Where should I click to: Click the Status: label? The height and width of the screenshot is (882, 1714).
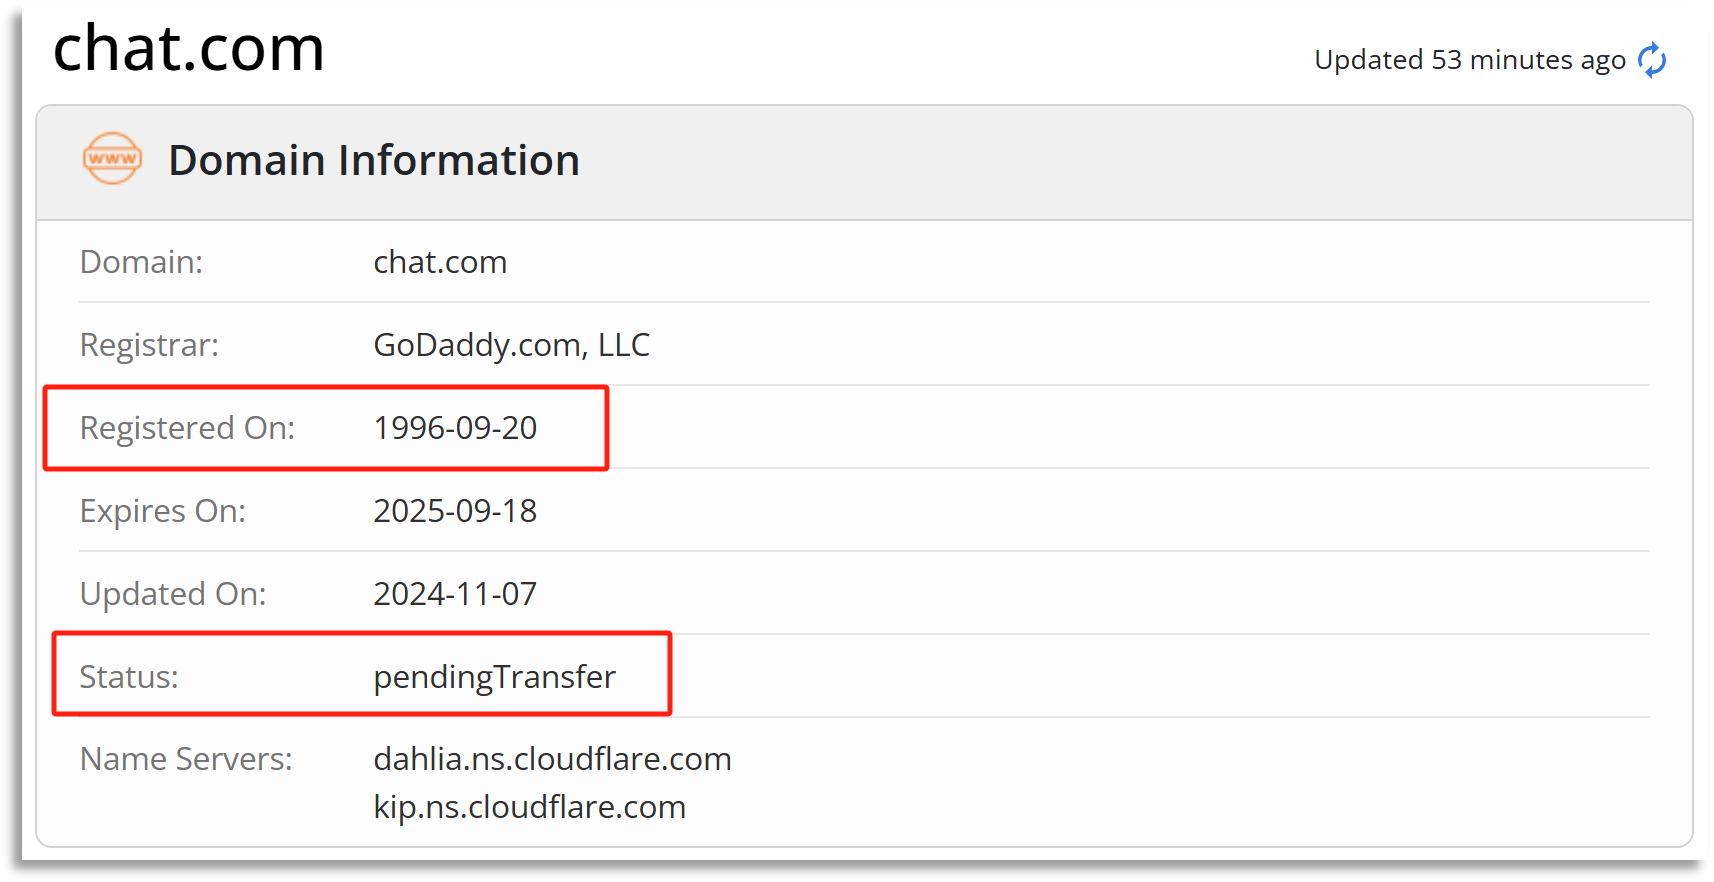point(129,677)
